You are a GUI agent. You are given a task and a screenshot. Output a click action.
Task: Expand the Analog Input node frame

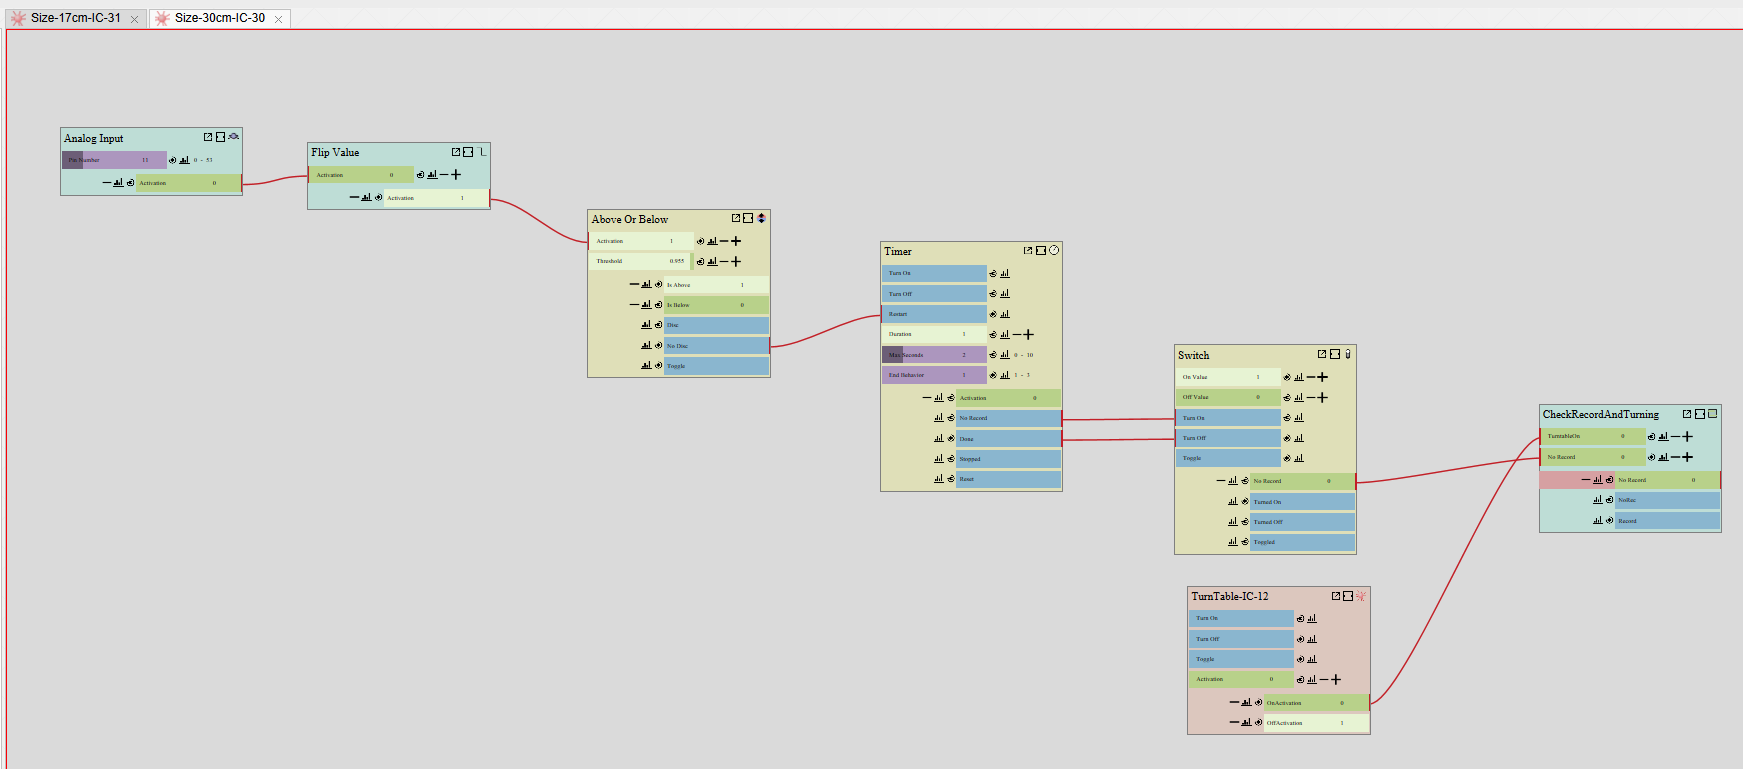click(x=220, y=137)
